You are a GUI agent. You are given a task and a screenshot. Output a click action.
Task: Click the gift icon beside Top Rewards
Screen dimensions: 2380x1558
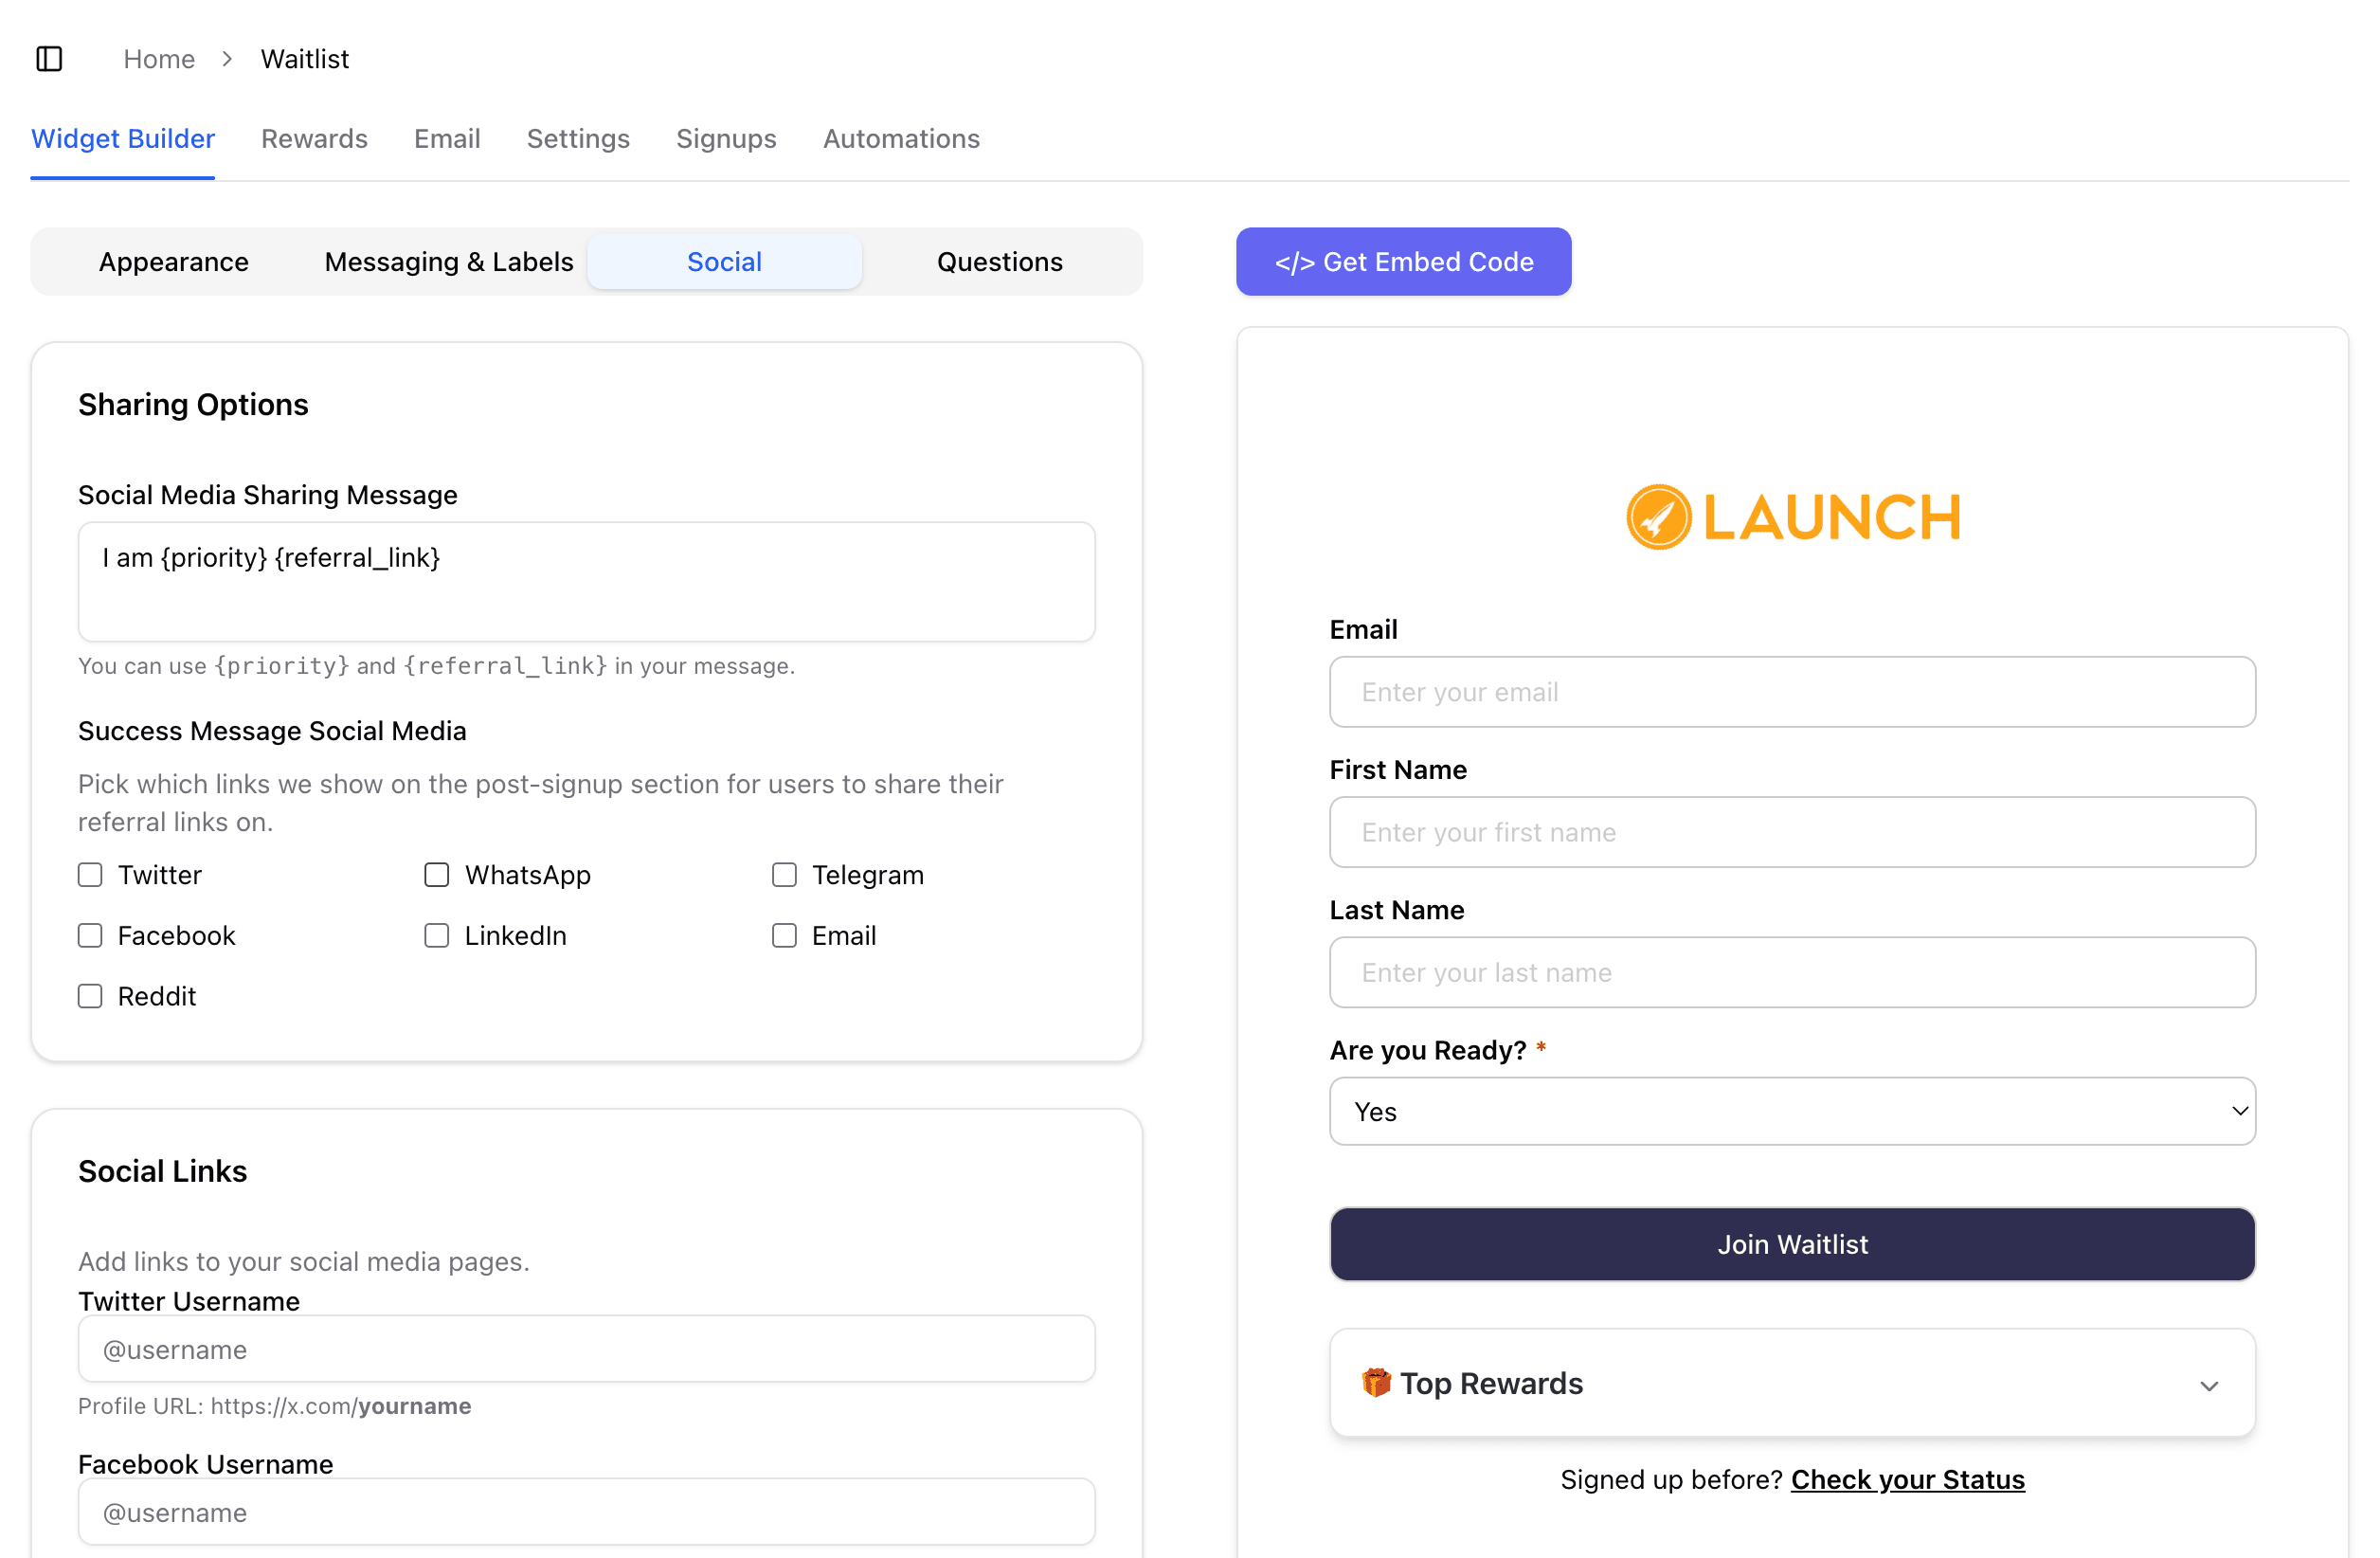[1376, 1382]
